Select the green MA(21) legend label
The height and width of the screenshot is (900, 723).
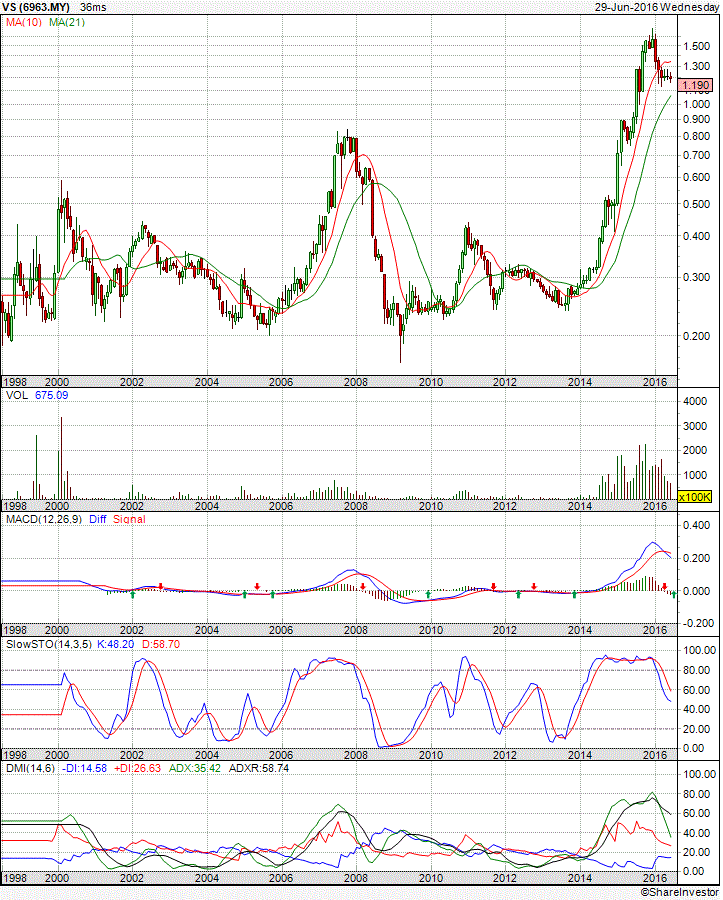(67, 22)
